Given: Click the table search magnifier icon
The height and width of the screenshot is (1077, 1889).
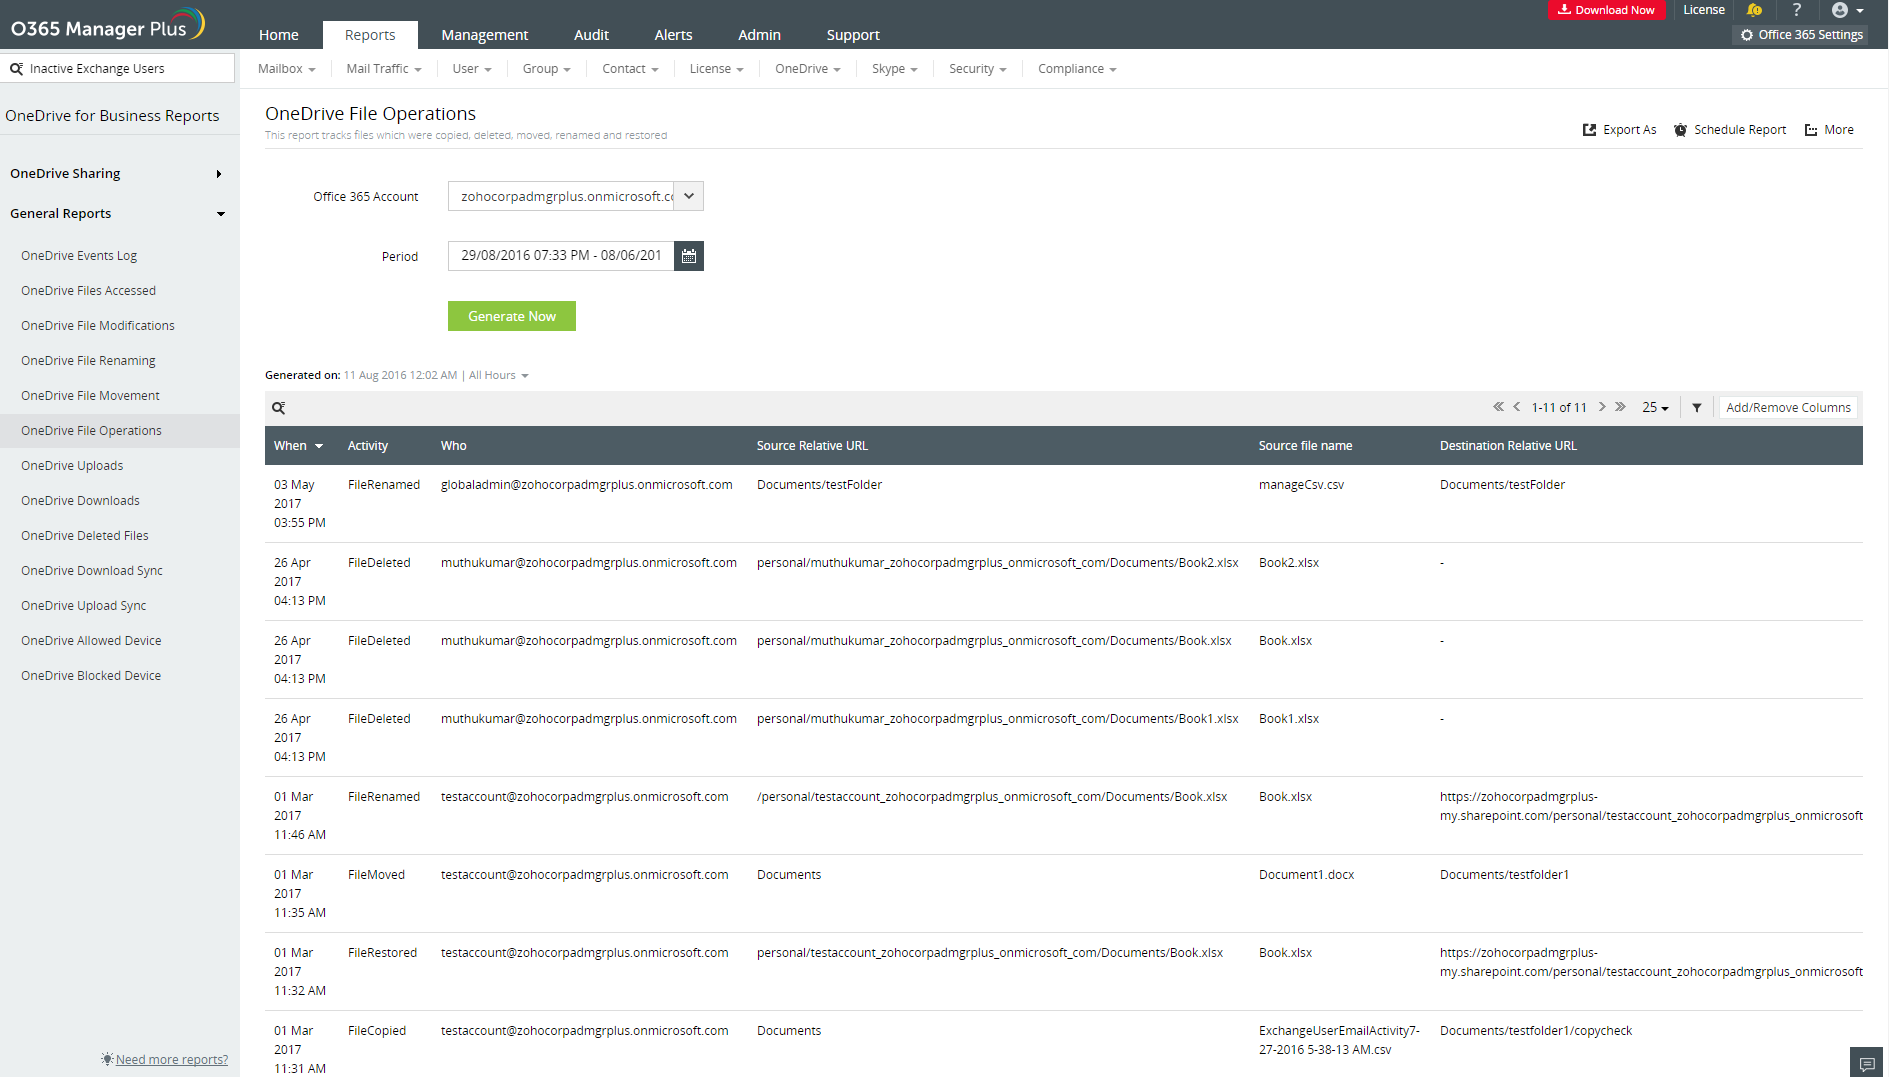Looking at the screenshot, I should point(279,408).
